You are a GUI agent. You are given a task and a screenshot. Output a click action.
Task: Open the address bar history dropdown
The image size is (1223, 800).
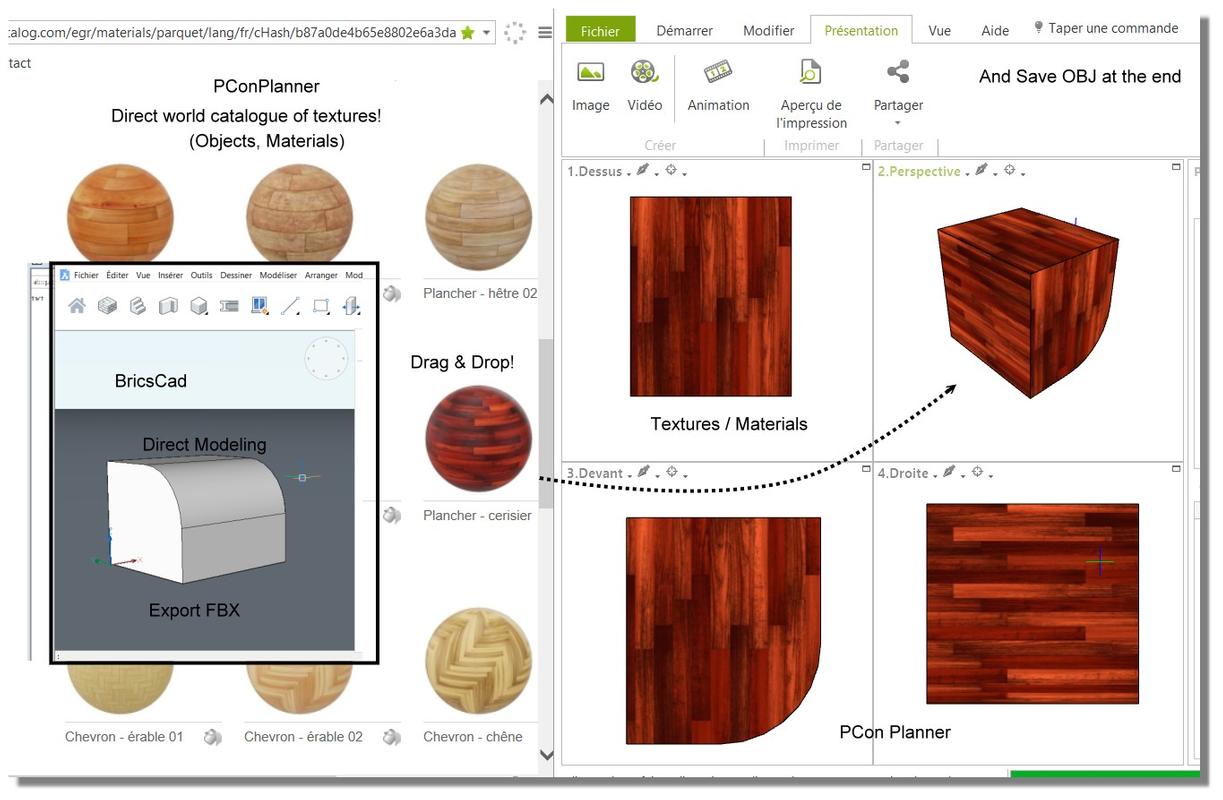pos(487,33)
